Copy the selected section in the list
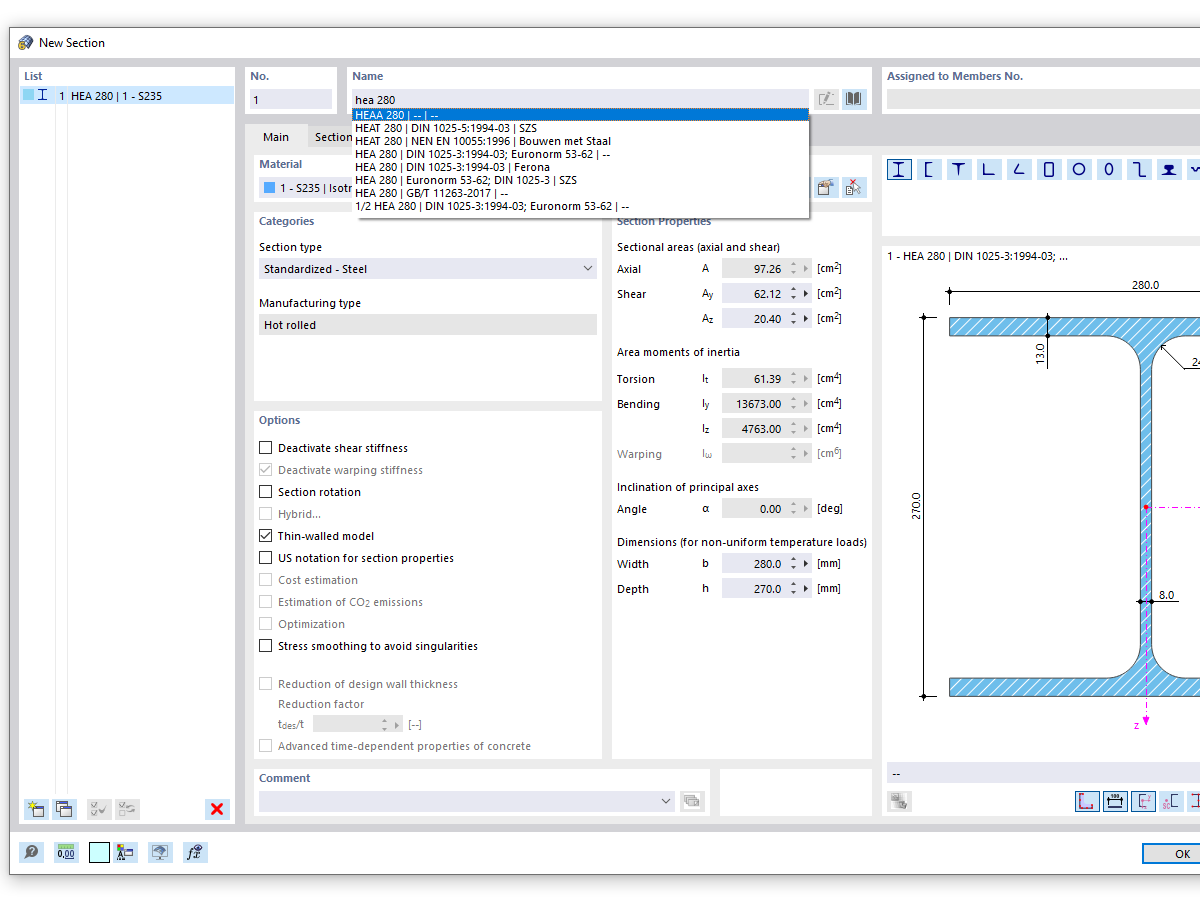The height and width of the screenshot is (900, 1200). point(64,809)
